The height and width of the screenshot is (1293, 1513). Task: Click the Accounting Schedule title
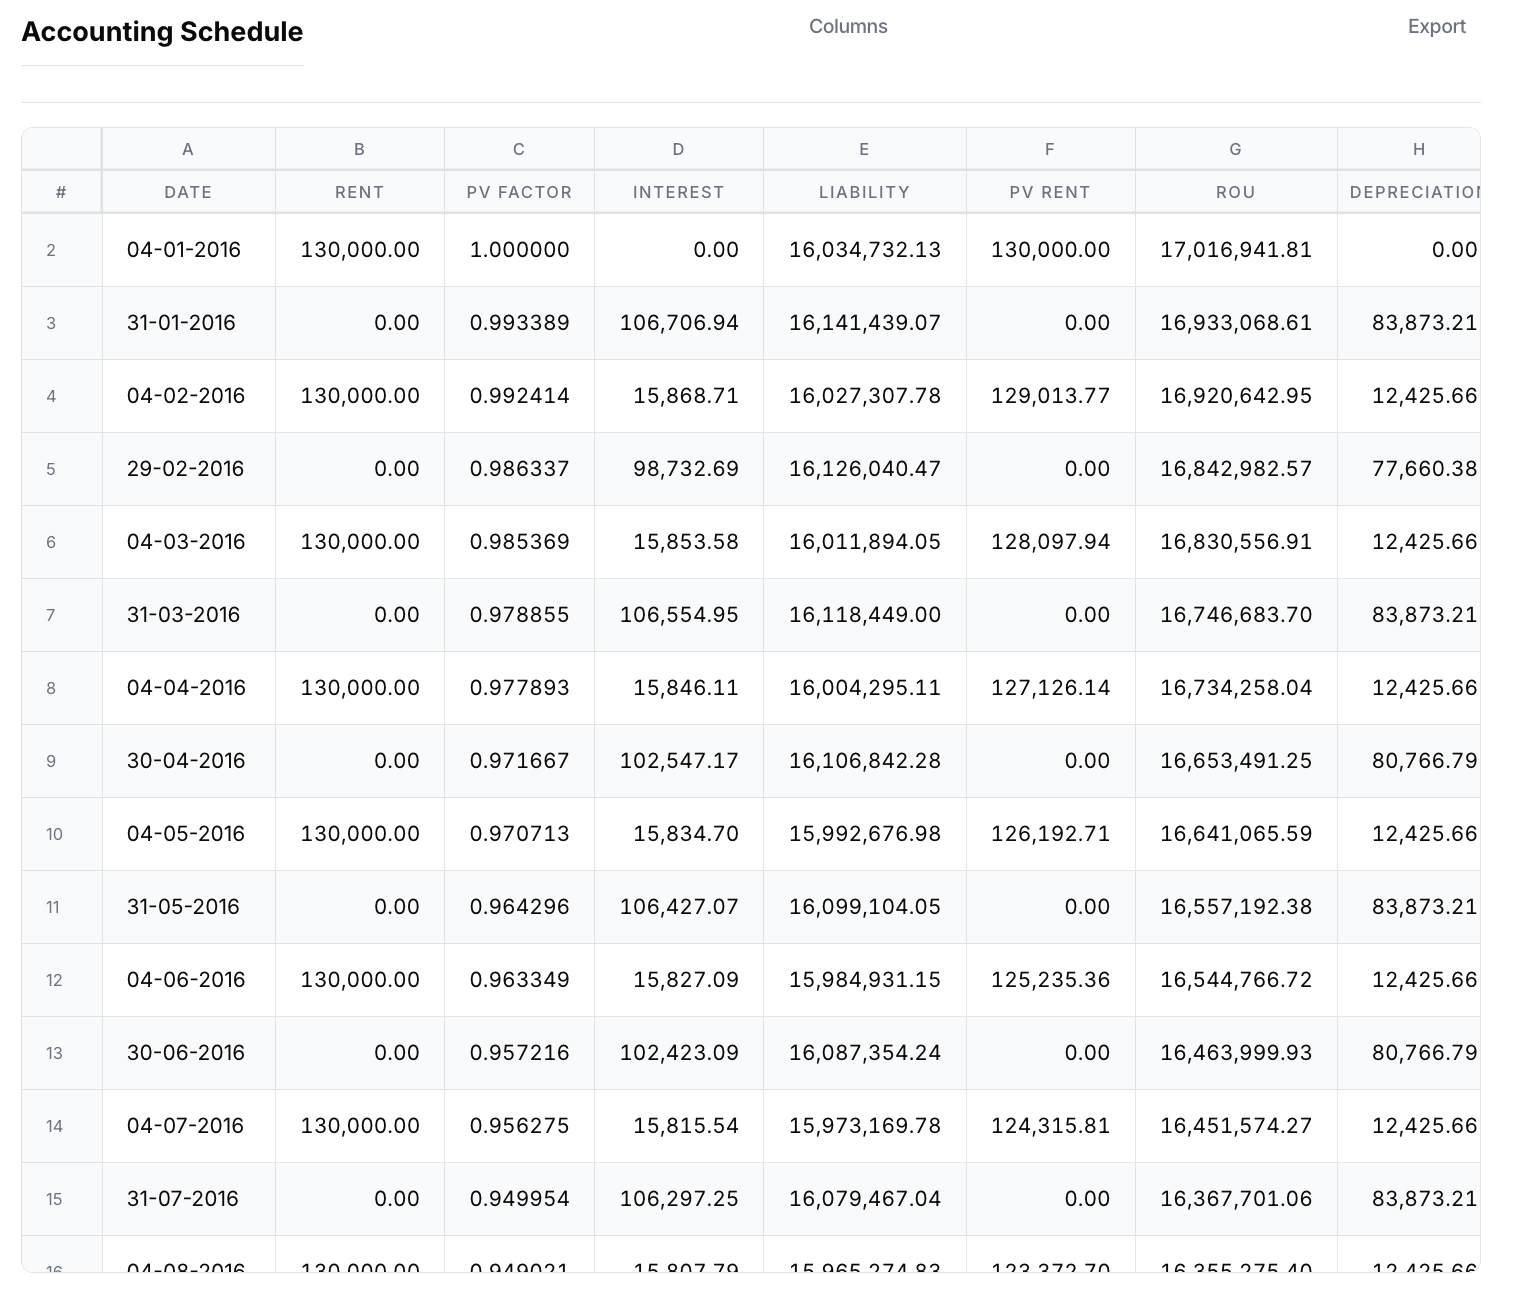pyautogui.click(x=162, y=32)
